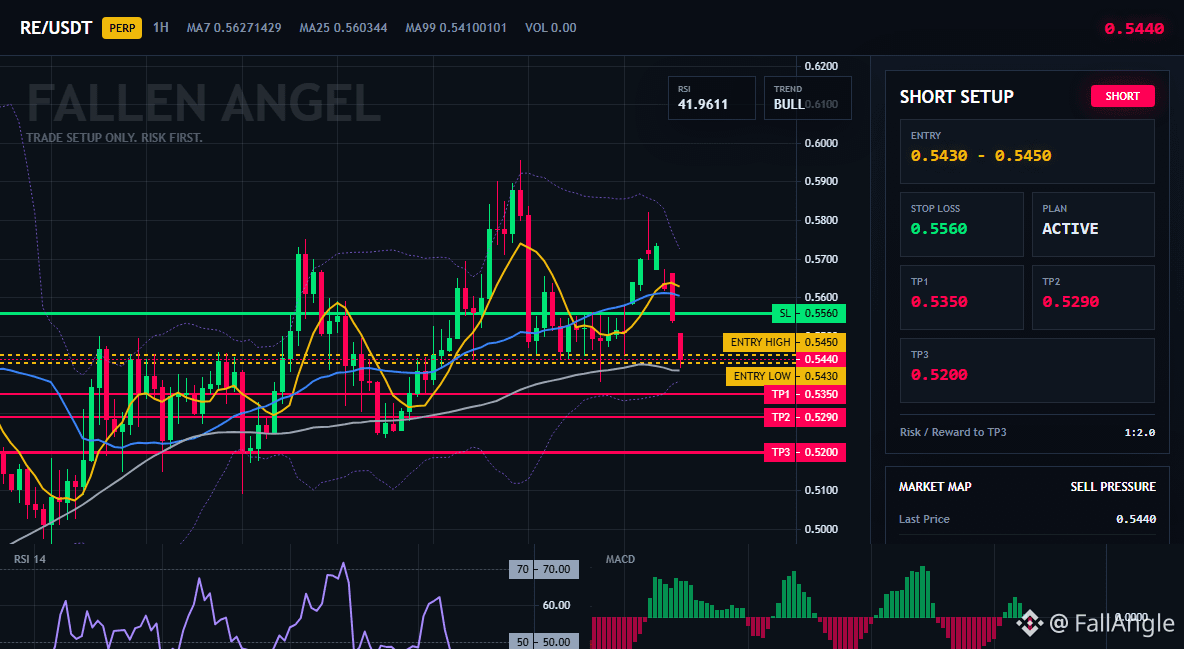
Task: Click the Risk / Reward to TP3 label
Action: tap(953, 432)
